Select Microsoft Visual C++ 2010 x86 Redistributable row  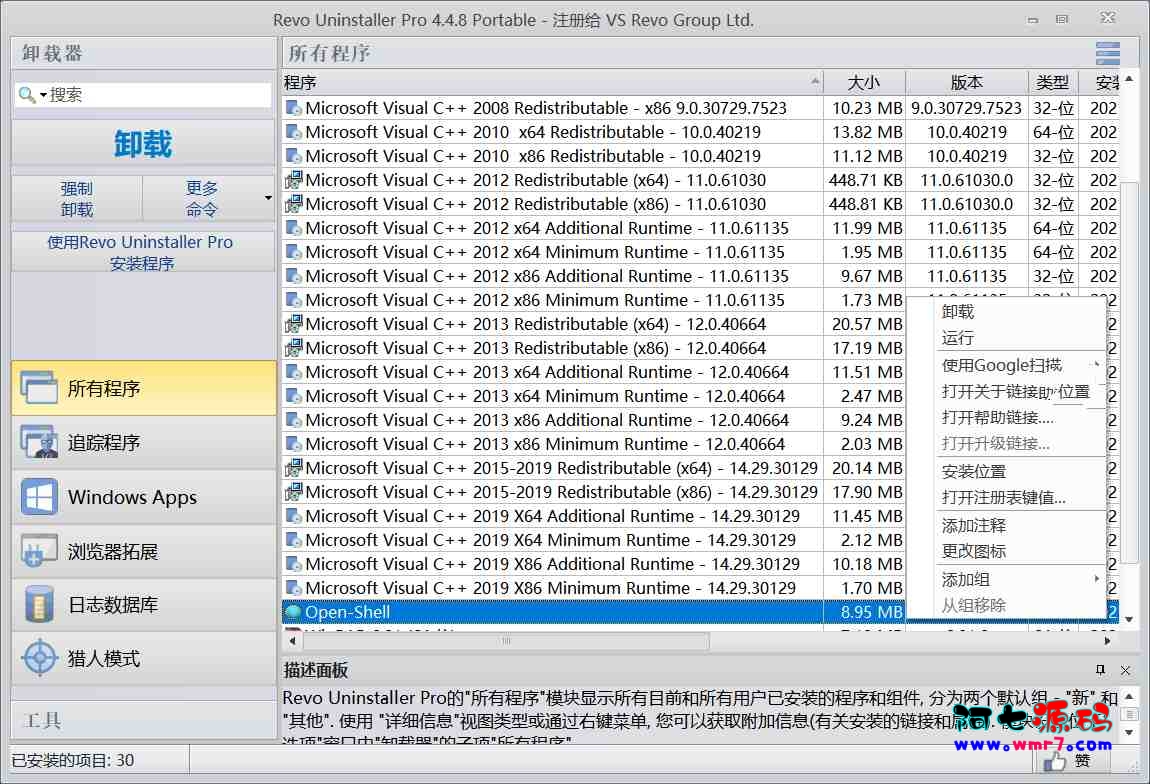coord(700,156)
